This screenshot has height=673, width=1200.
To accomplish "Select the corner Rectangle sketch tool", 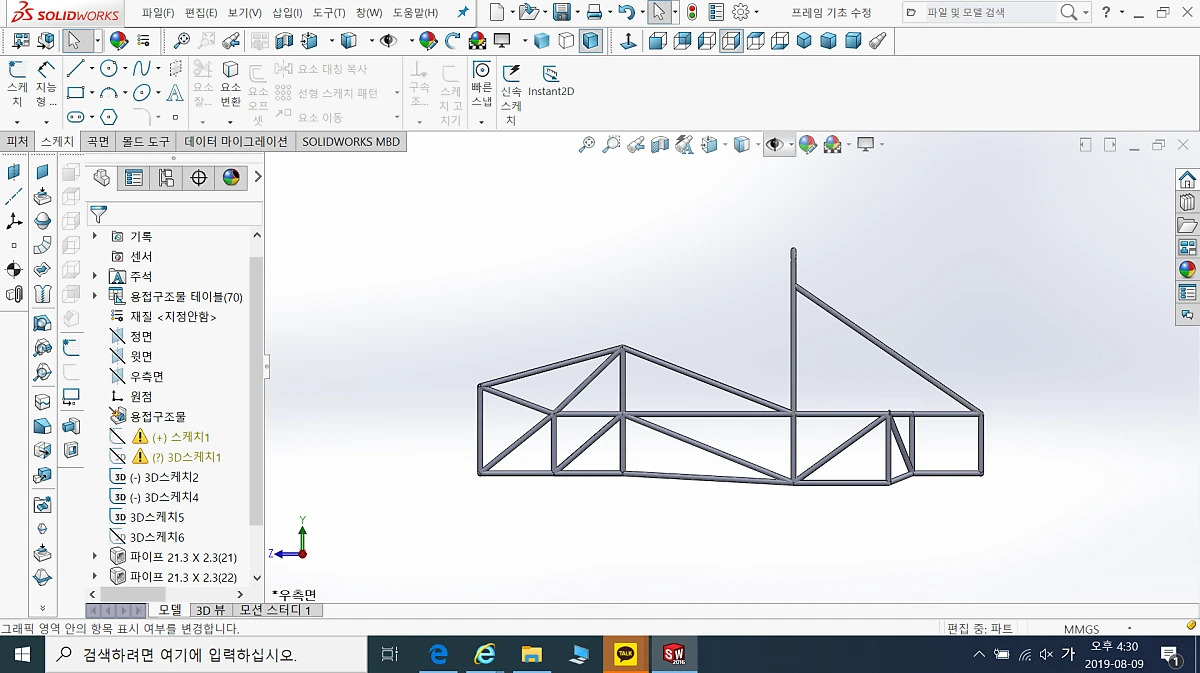I will click(75, 93).
